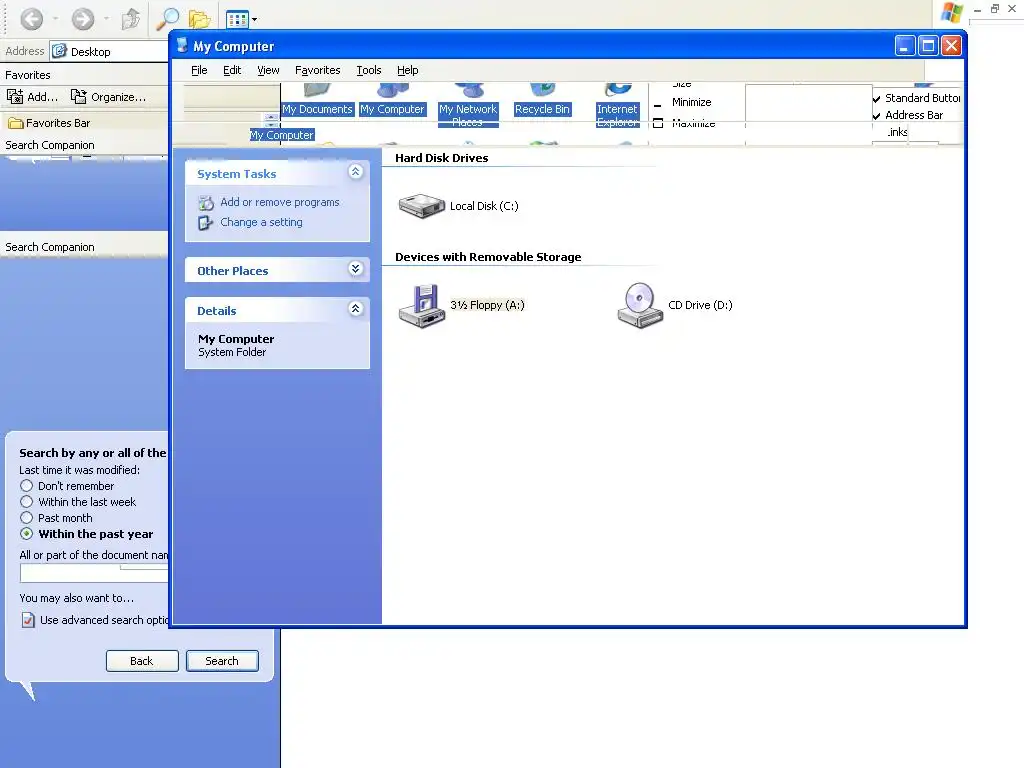
Task: Click the advanced search options icon
Action: (27, 620)
